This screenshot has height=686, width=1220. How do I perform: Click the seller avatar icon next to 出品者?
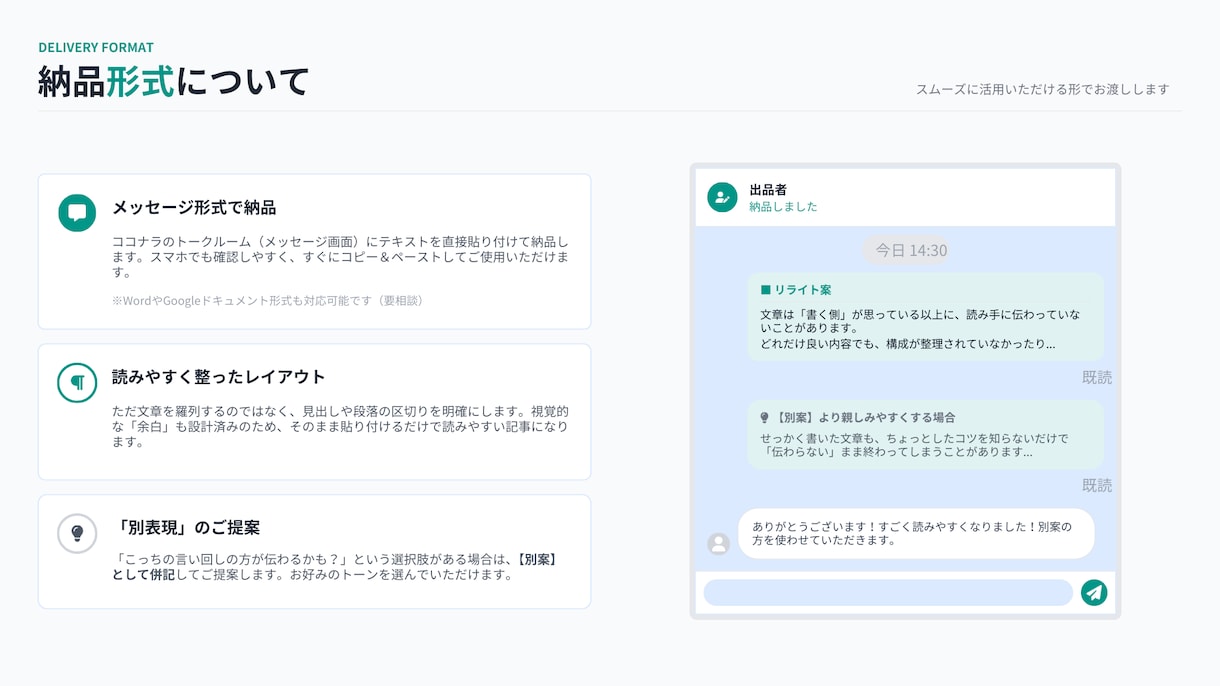[x=722, y=197]
